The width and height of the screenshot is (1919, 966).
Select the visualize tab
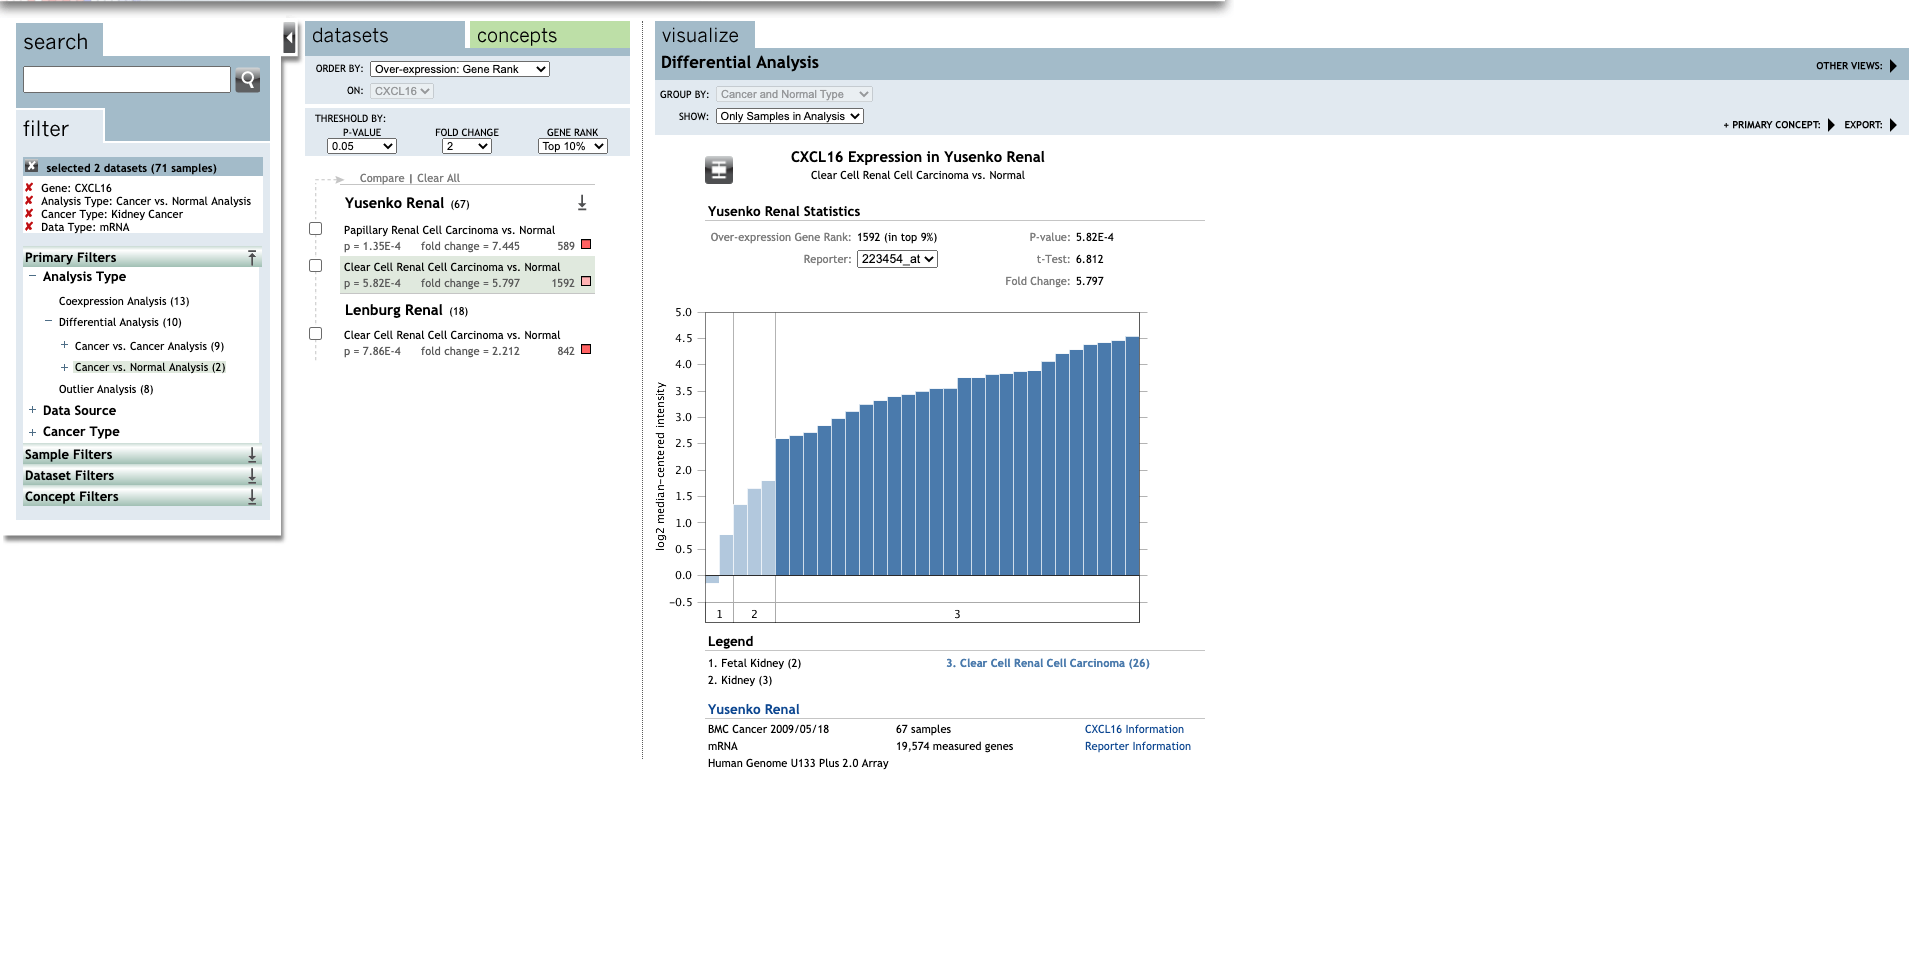(705, 35)
